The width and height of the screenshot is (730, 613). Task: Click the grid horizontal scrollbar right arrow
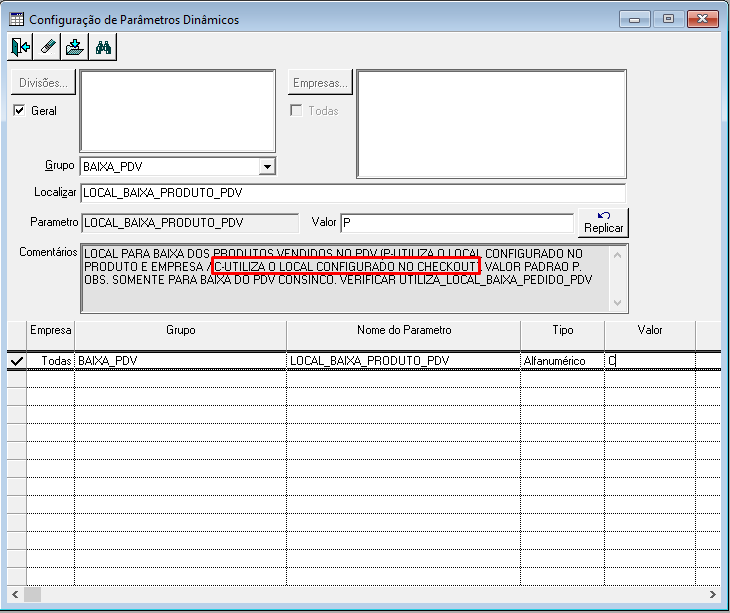(712, 594)
